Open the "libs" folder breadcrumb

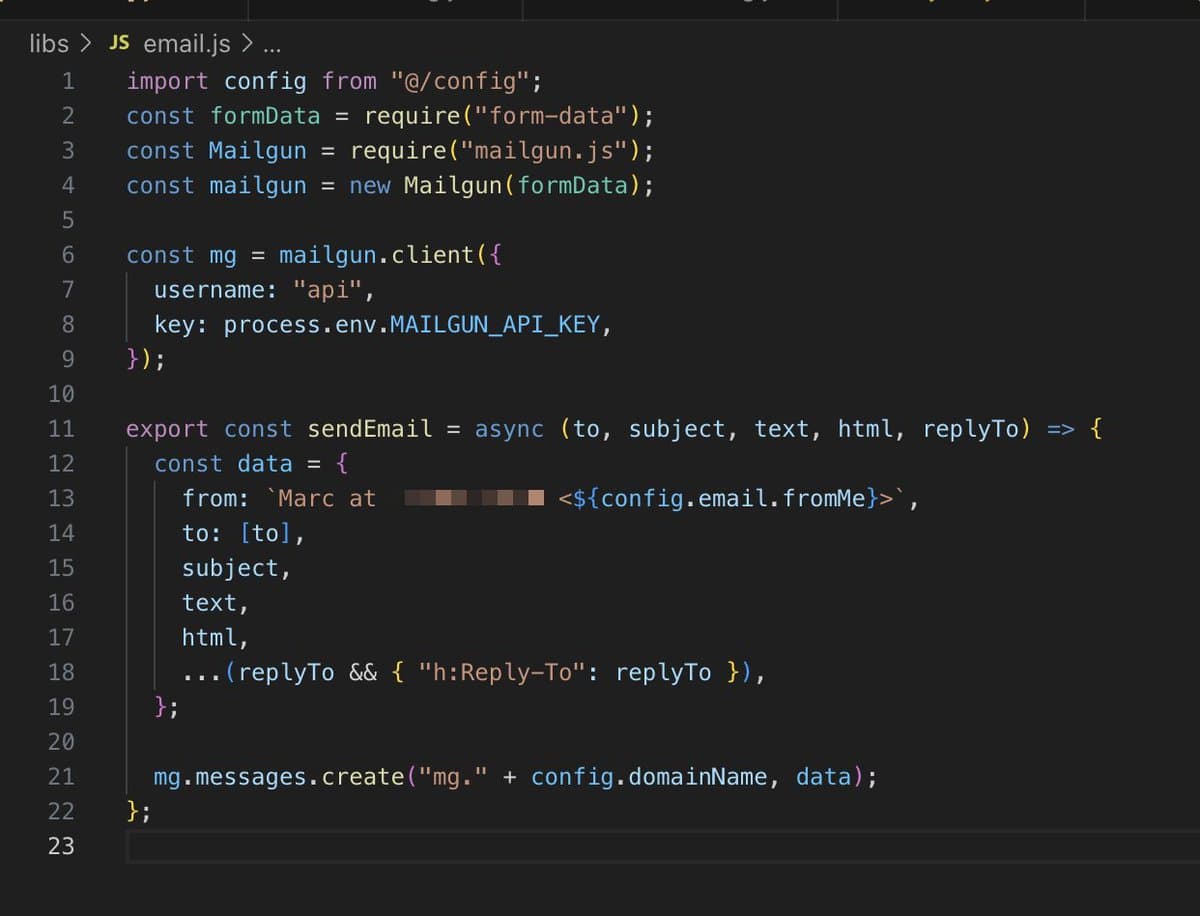coord(49,44)
